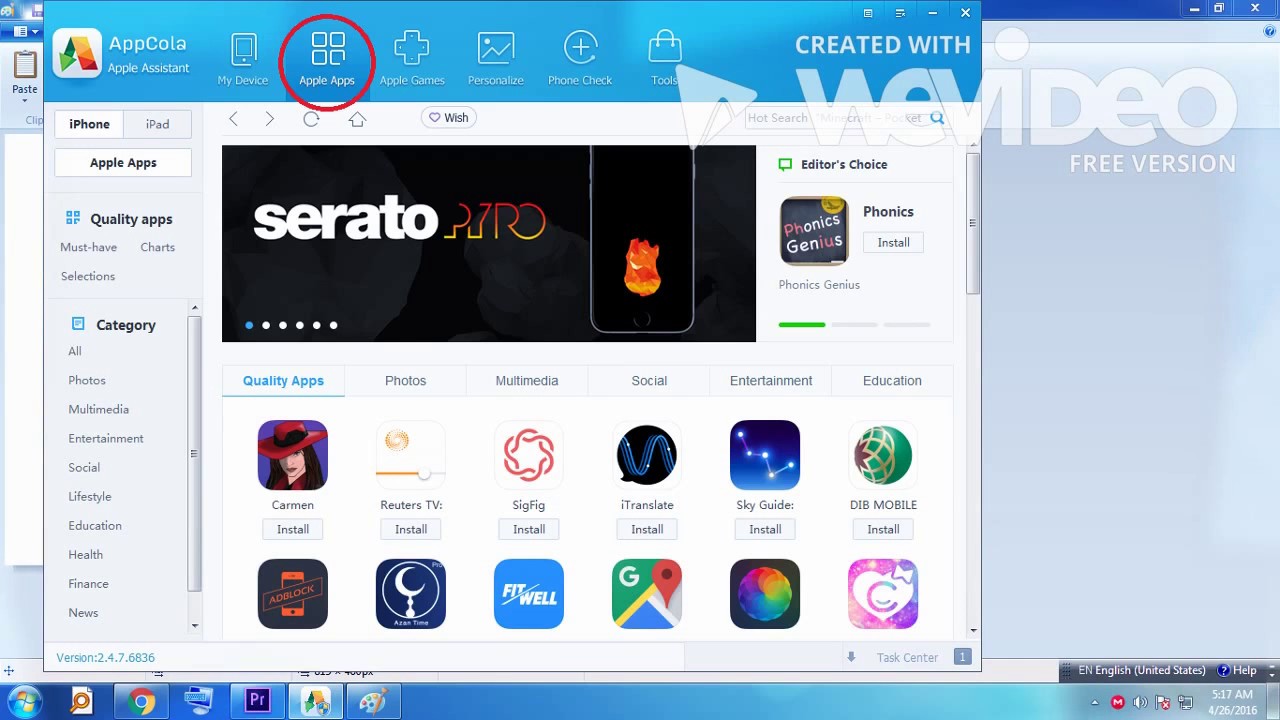The height and width of the screenshot is (720, 1280).
Task: Switch to iPad device toggle
Action: tap(157, 124)
